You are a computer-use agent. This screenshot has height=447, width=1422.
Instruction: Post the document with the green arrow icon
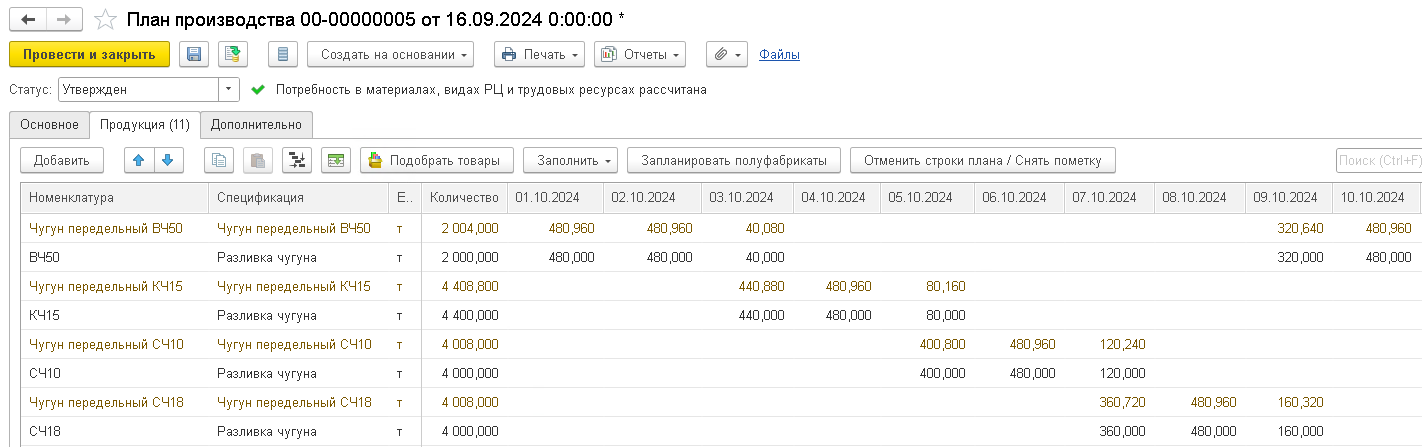click(232, 54)
